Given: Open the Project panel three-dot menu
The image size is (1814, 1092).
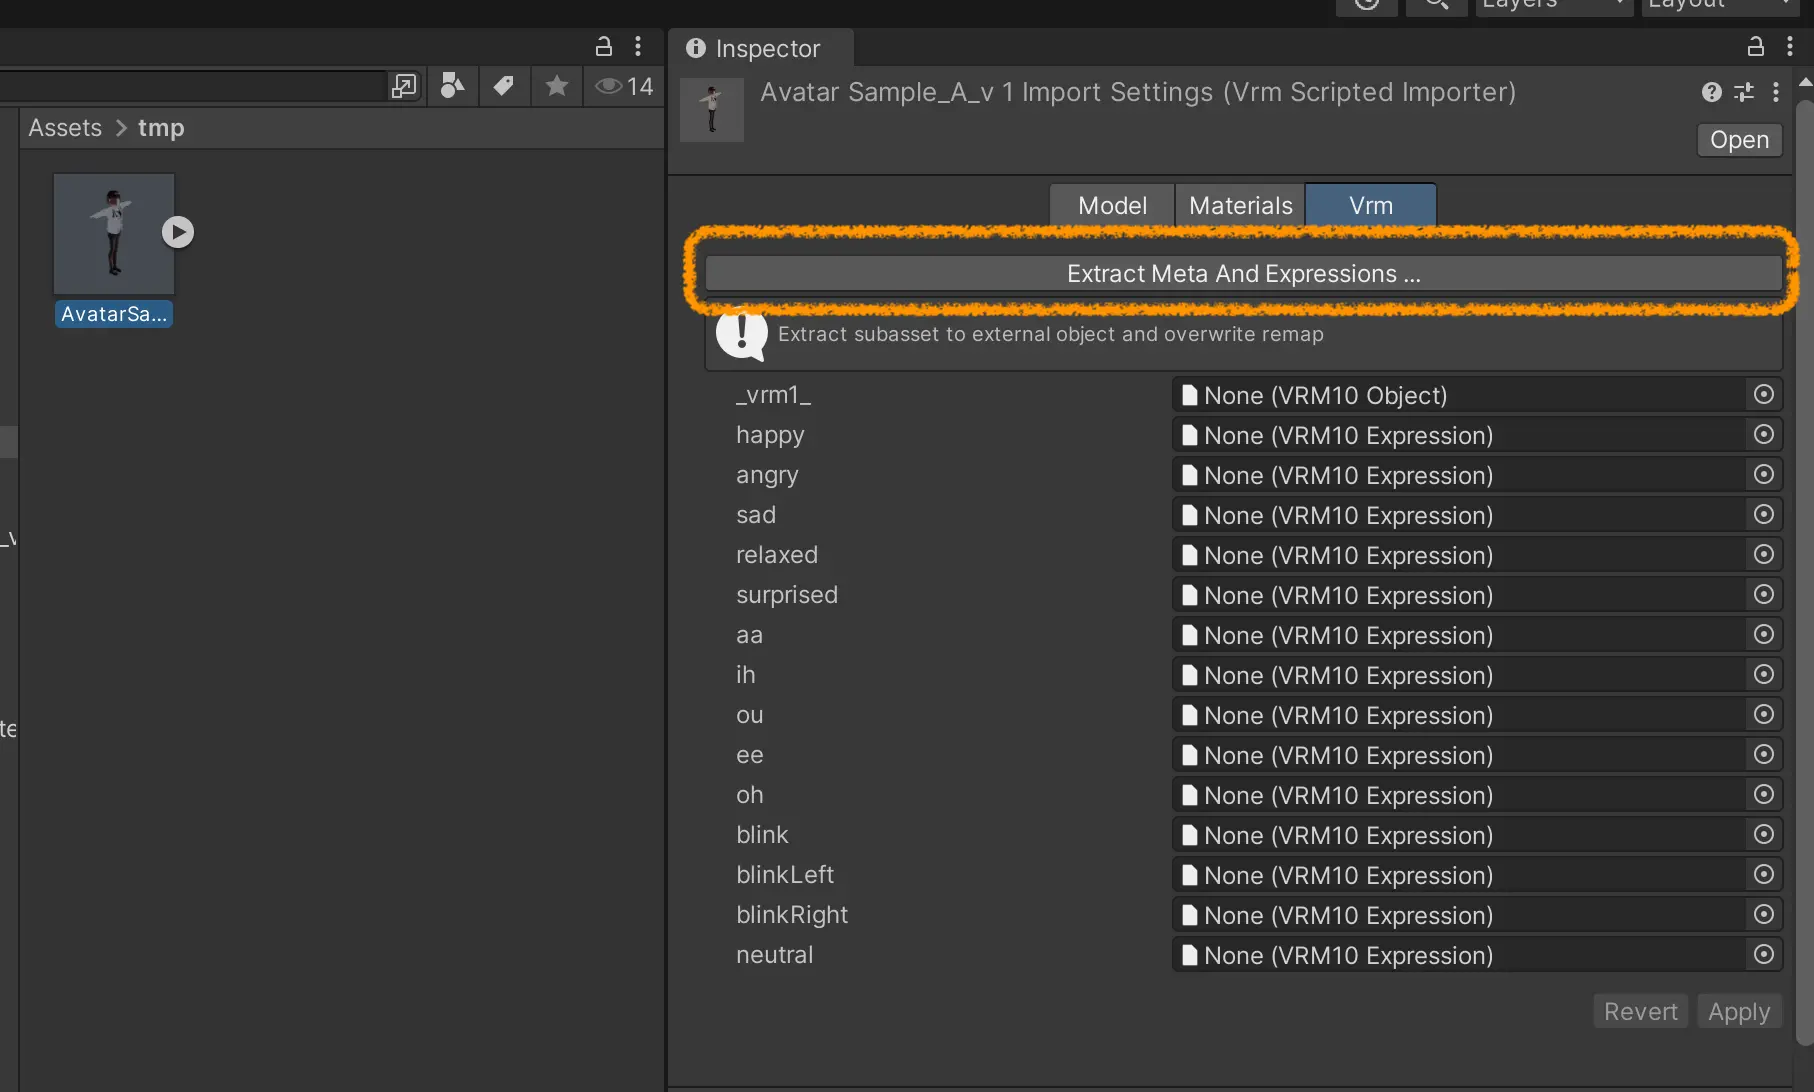Looking at the screenshot, I should (638, 47).
